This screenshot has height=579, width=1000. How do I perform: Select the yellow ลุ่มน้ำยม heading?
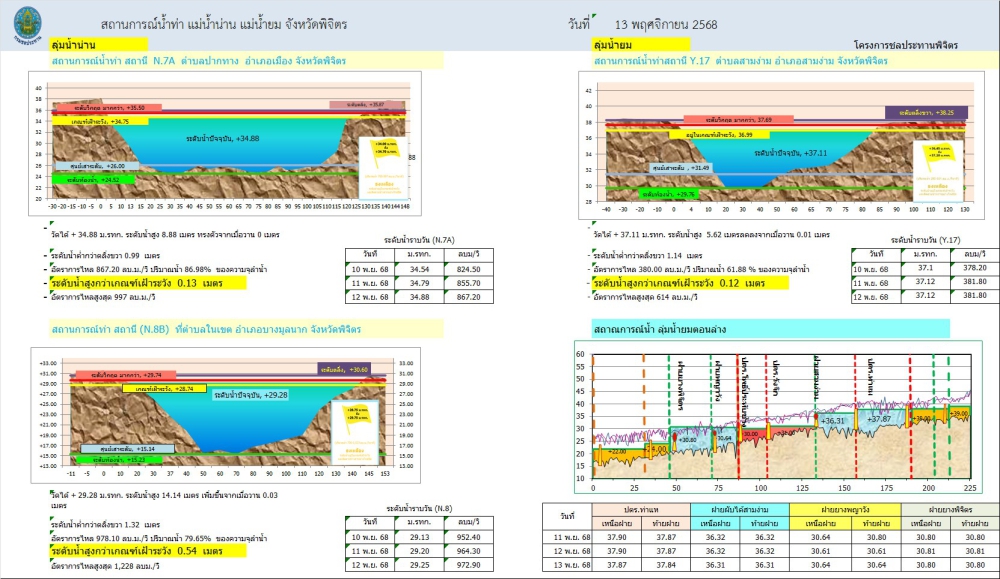640,45
